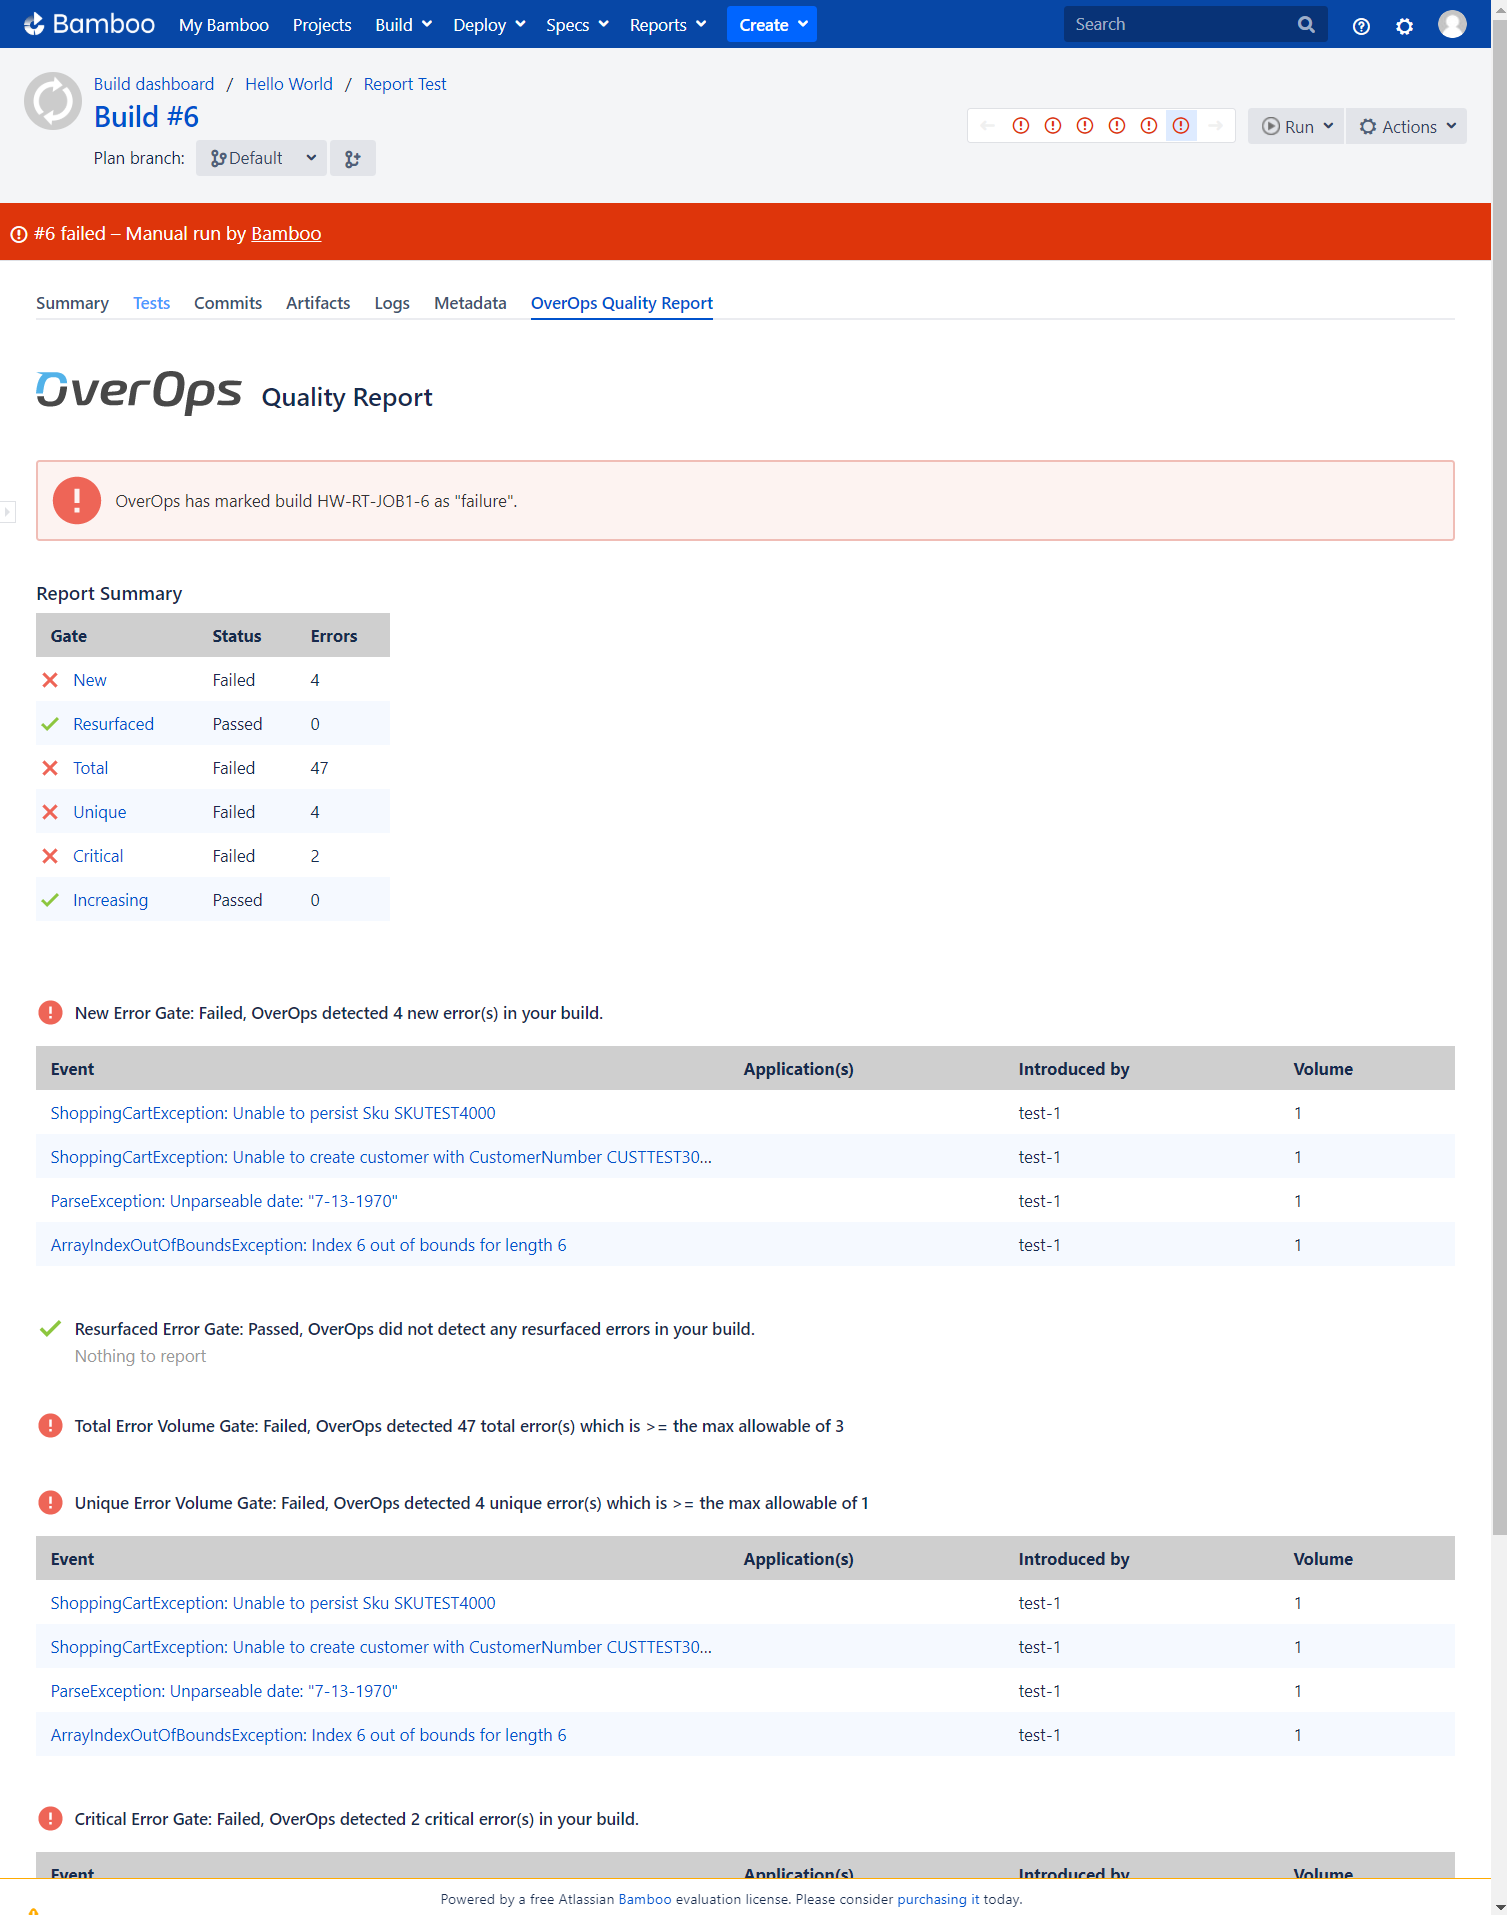Open the Build dropdown menu
Viewport: 1507px width, 1915px height.
tap(403, 25)
